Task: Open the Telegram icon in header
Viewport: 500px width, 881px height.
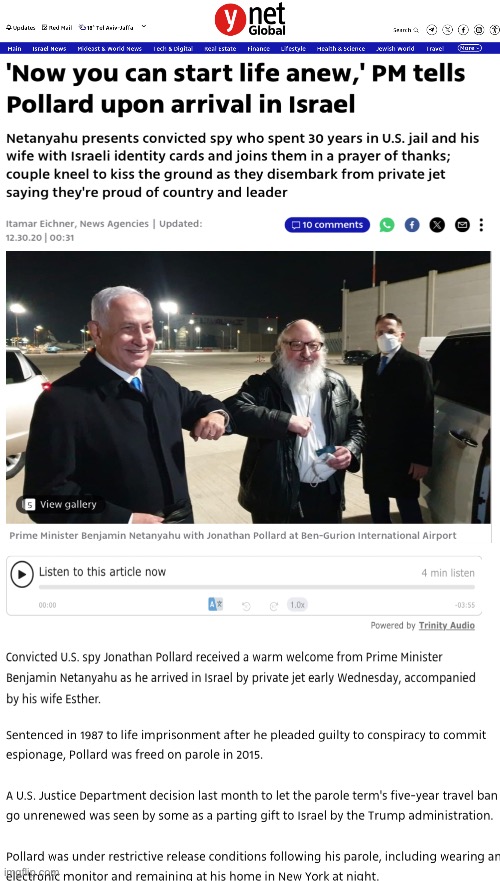Action: pos(431,30)
